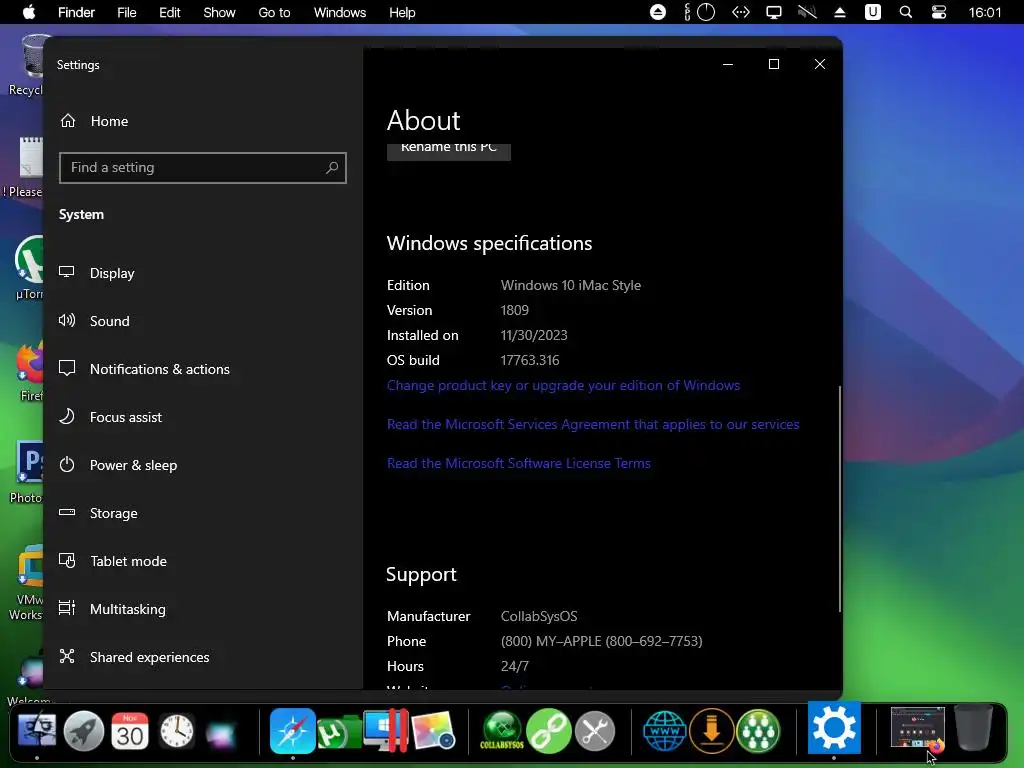
Task: Open the Calendar icon showing 30
Action: [x=130, y=731]
